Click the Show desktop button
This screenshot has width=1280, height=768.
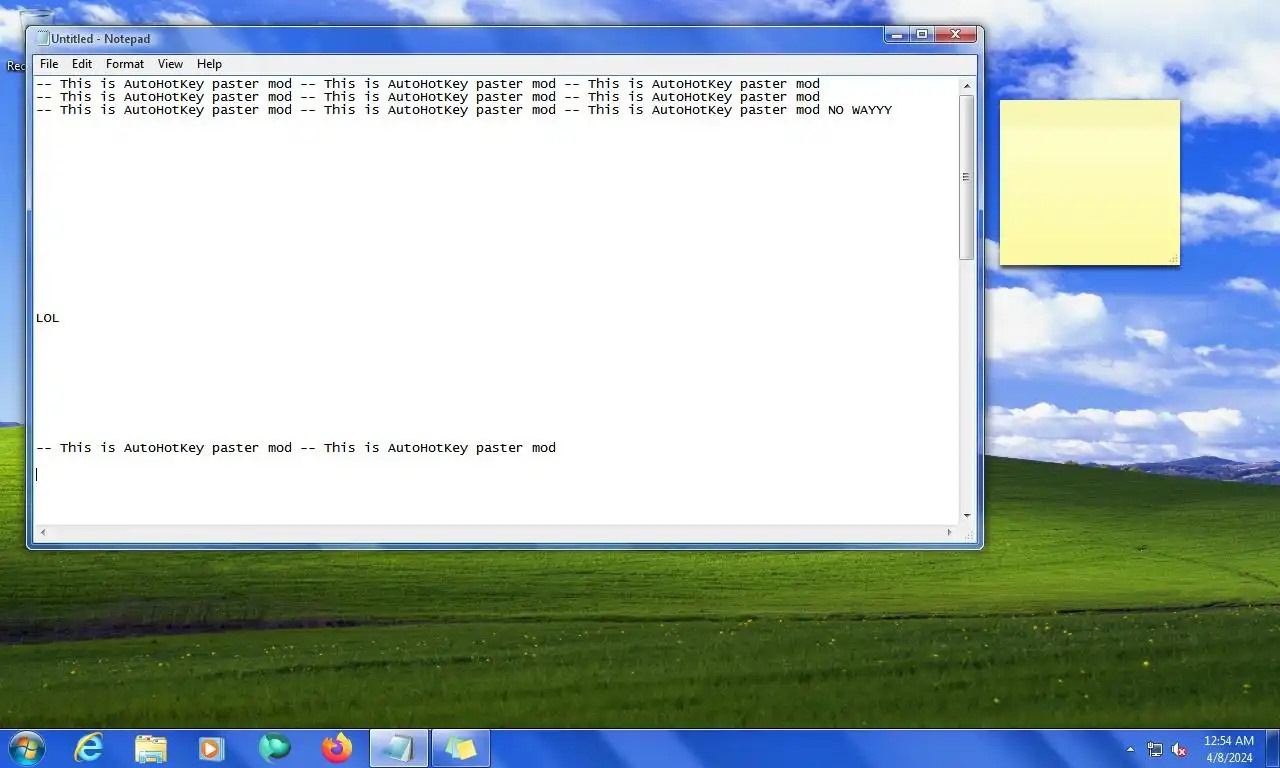[1273, 749]
